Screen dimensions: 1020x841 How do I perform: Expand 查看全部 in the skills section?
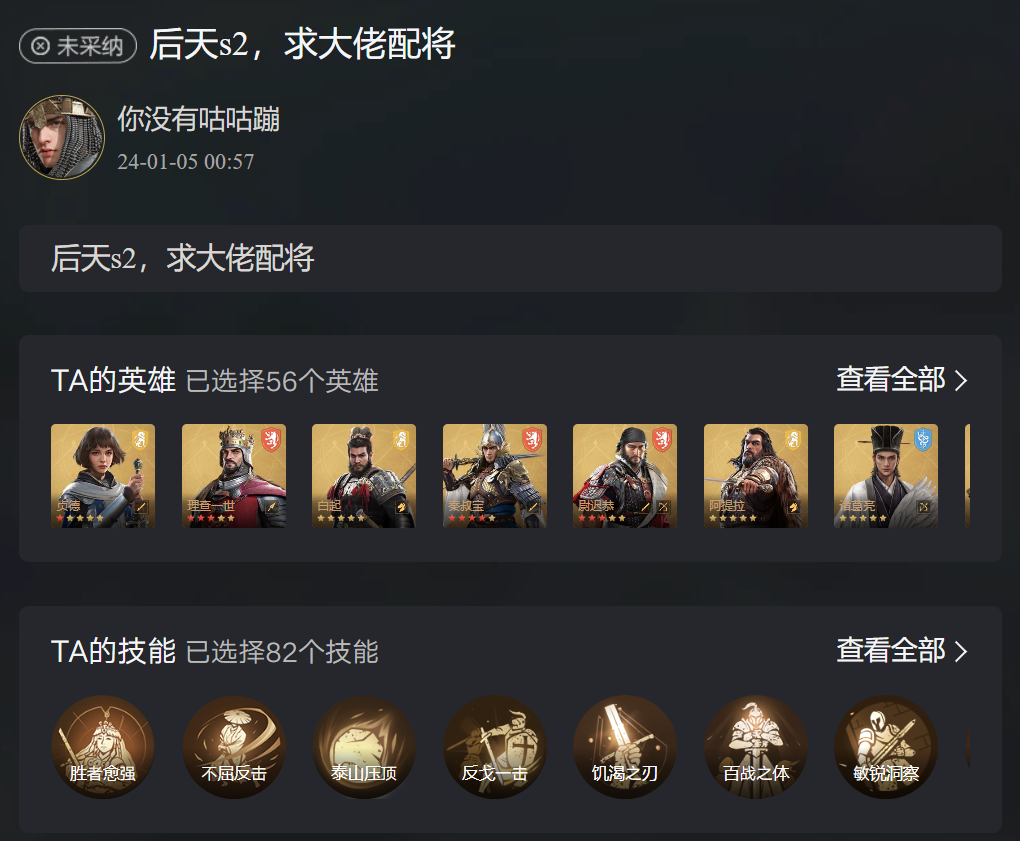click(x=902, y=650)
